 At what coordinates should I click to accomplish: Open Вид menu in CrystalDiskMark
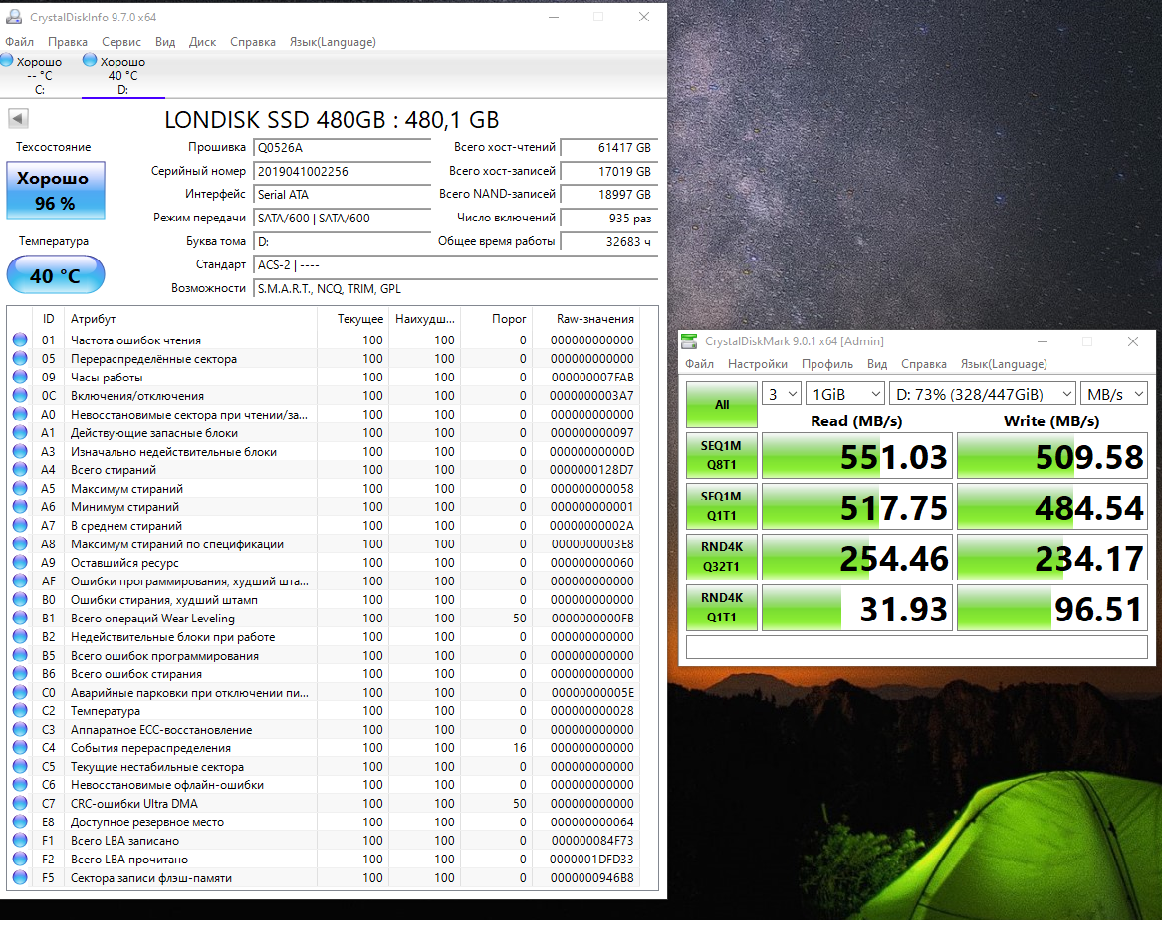(877, 364)
